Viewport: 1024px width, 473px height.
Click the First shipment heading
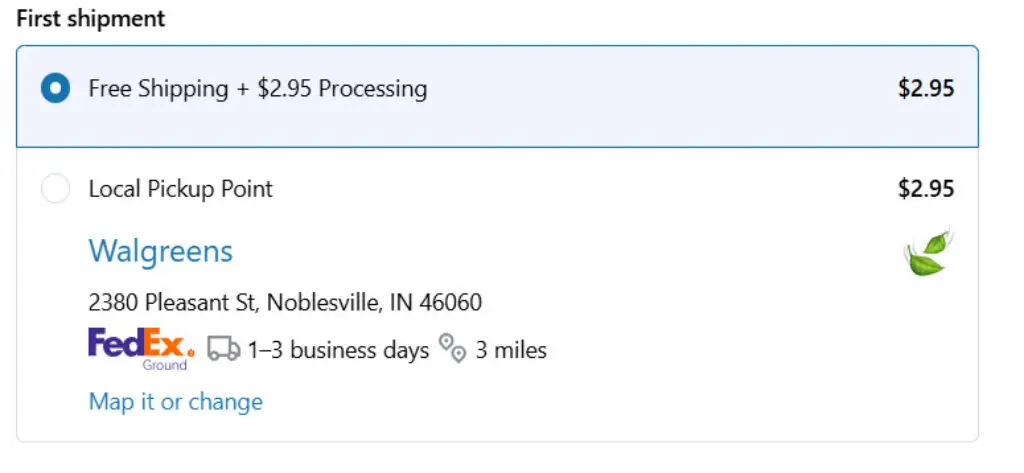(x=91, y=18)
